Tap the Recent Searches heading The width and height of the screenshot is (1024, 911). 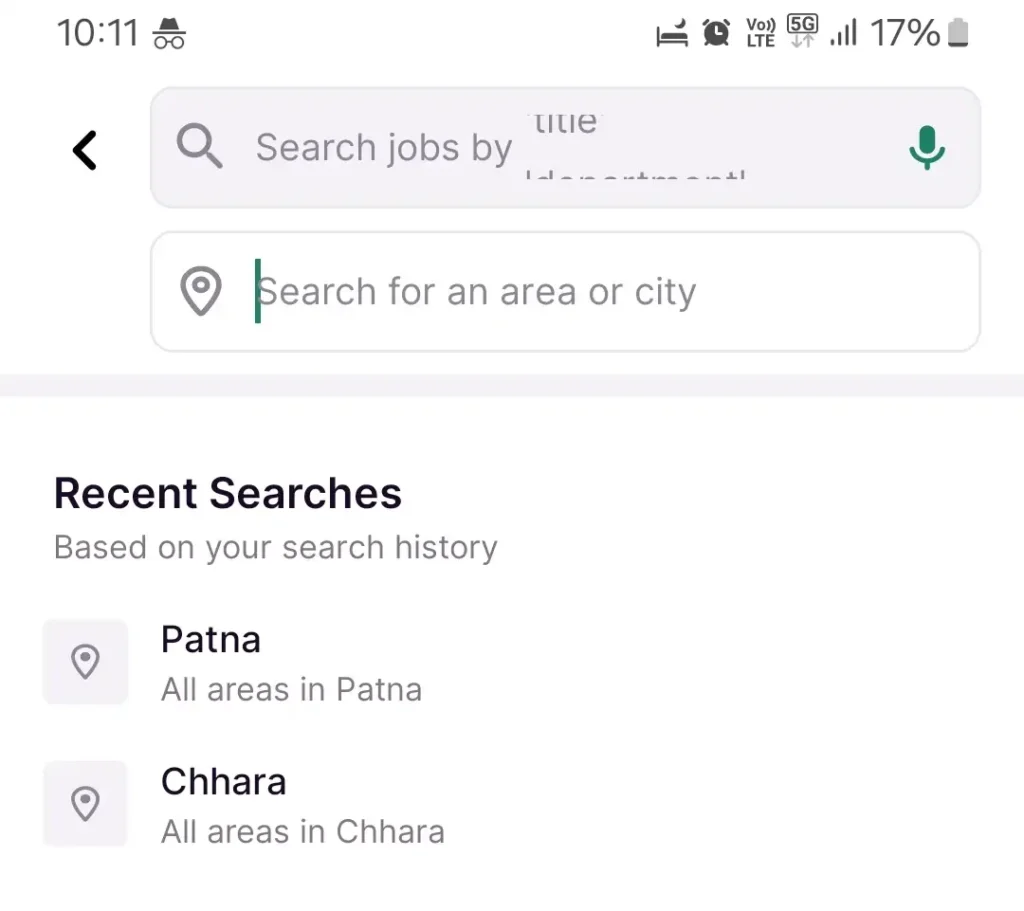pyautogui.click(x=228, y=493)
